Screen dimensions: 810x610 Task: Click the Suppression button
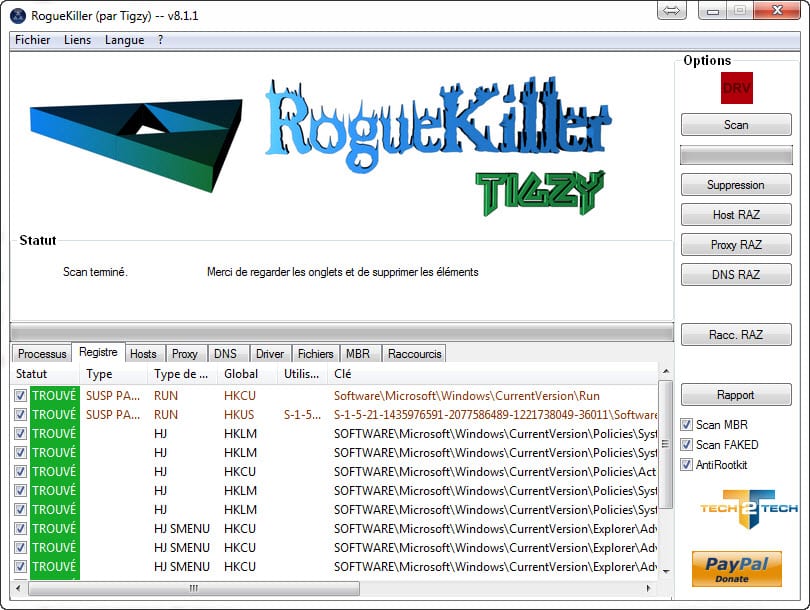[x=736, y=185]
